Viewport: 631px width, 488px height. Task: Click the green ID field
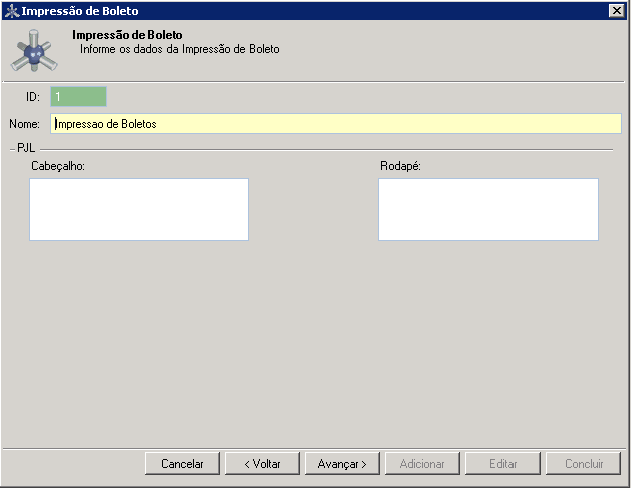point(78,97)
